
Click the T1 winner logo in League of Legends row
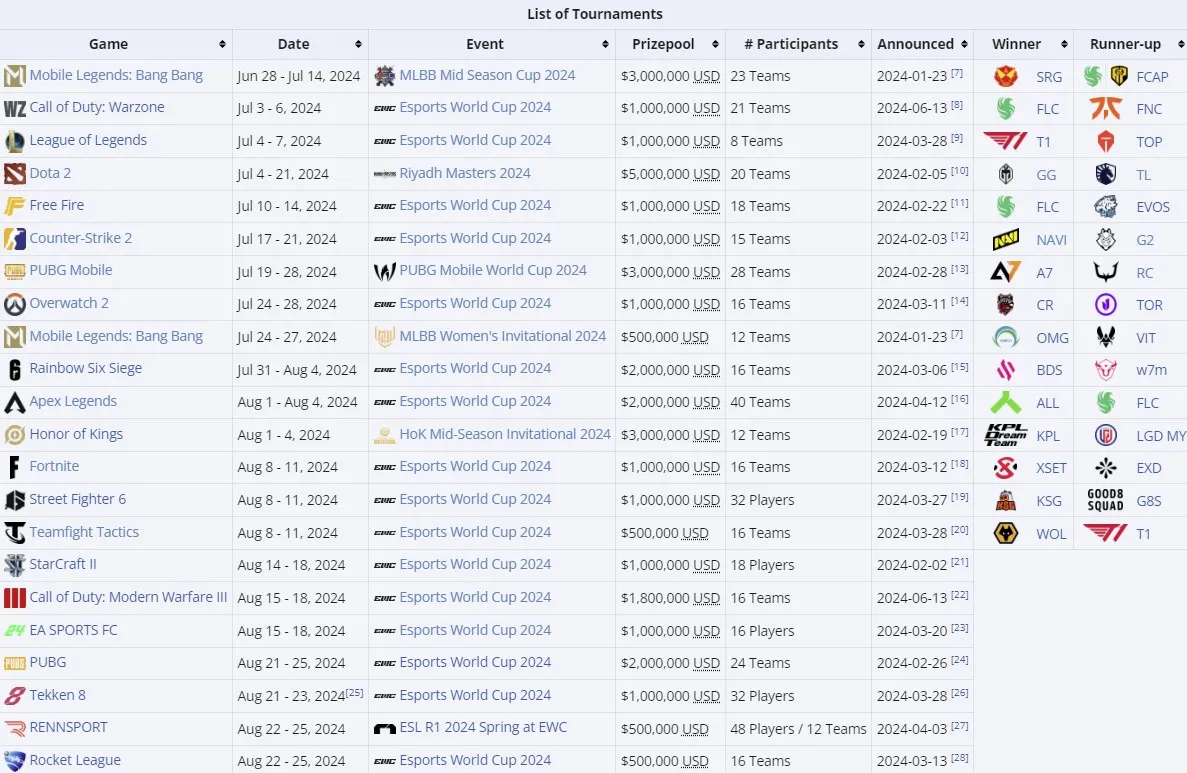[1005, 142]
